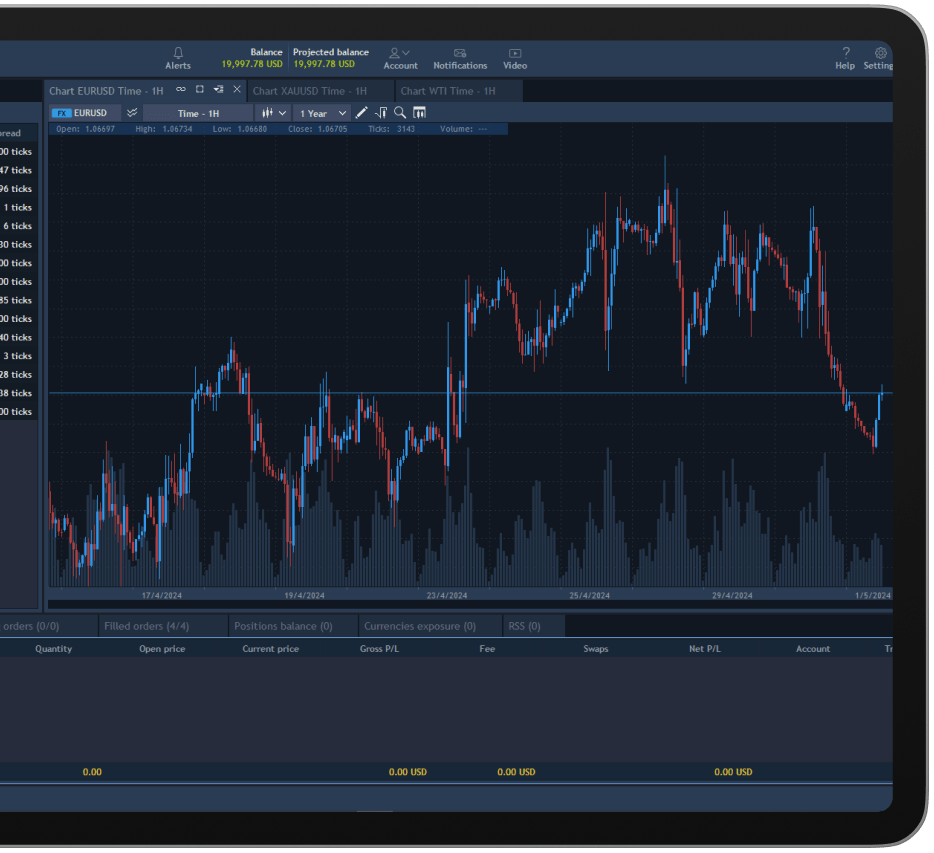
Task: Open the Settings gear icon
Action: point(880,52)
